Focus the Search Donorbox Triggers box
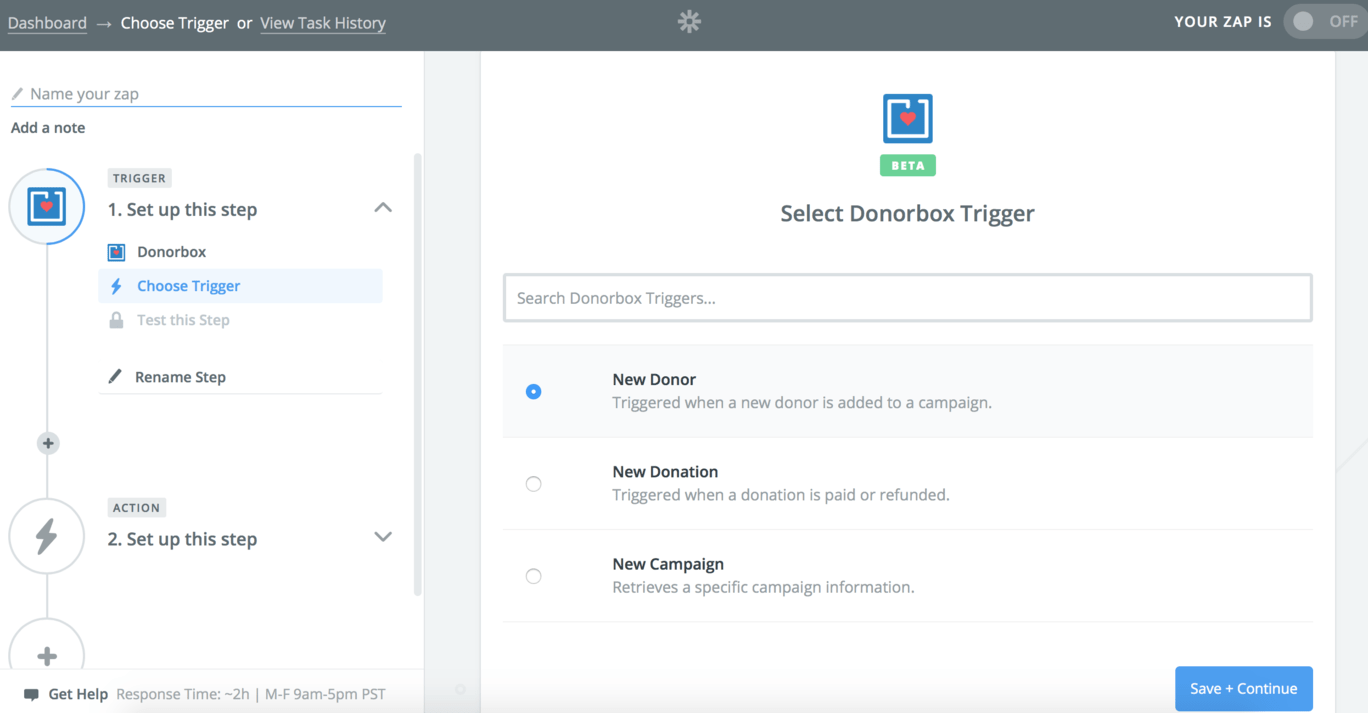This screenshot has height=713, width=1368. pyautogui.click(x=908, y=298)
